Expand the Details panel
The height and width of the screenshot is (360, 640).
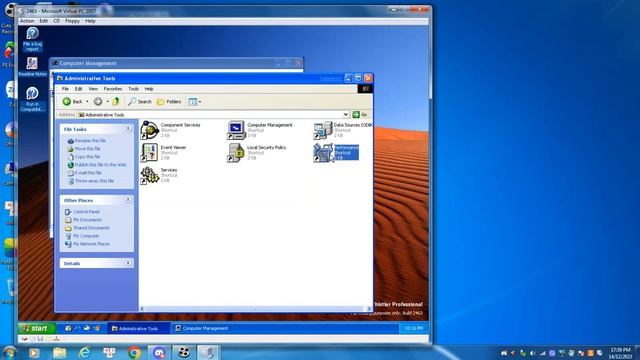[128, 263]
